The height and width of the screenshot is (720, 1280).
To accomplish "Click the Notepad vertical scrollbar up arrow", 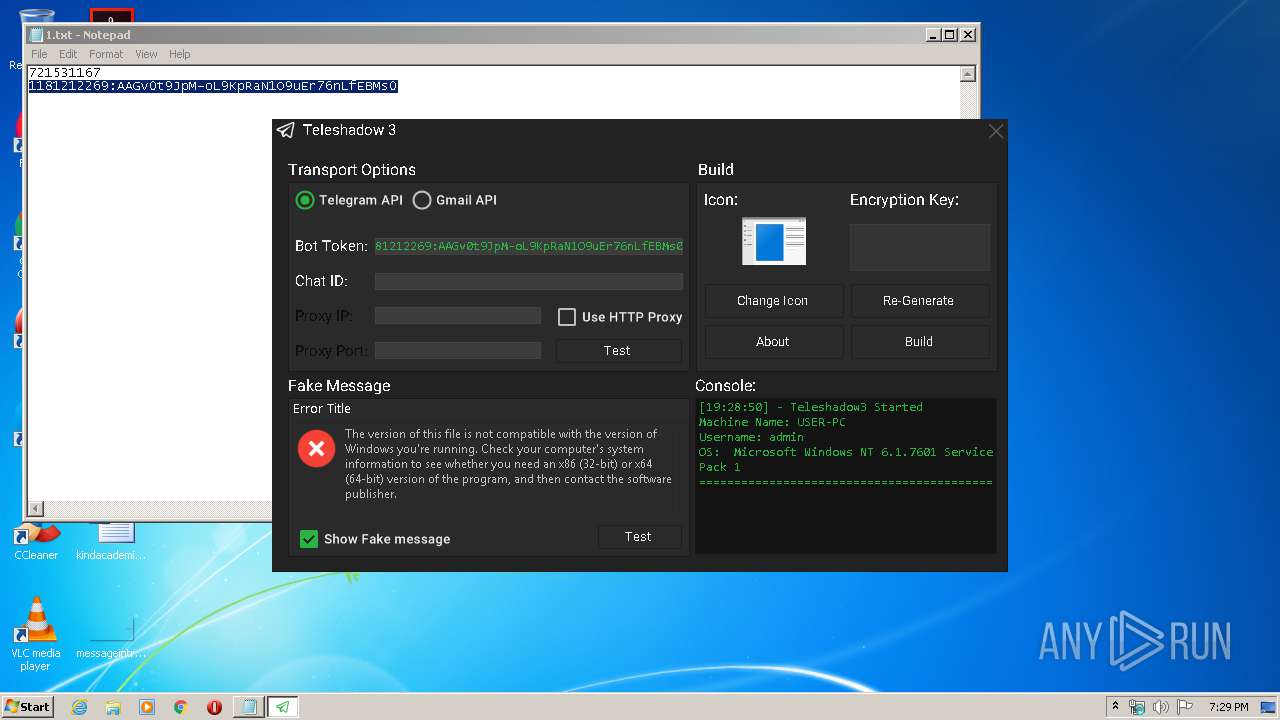I will coord(967,74).
